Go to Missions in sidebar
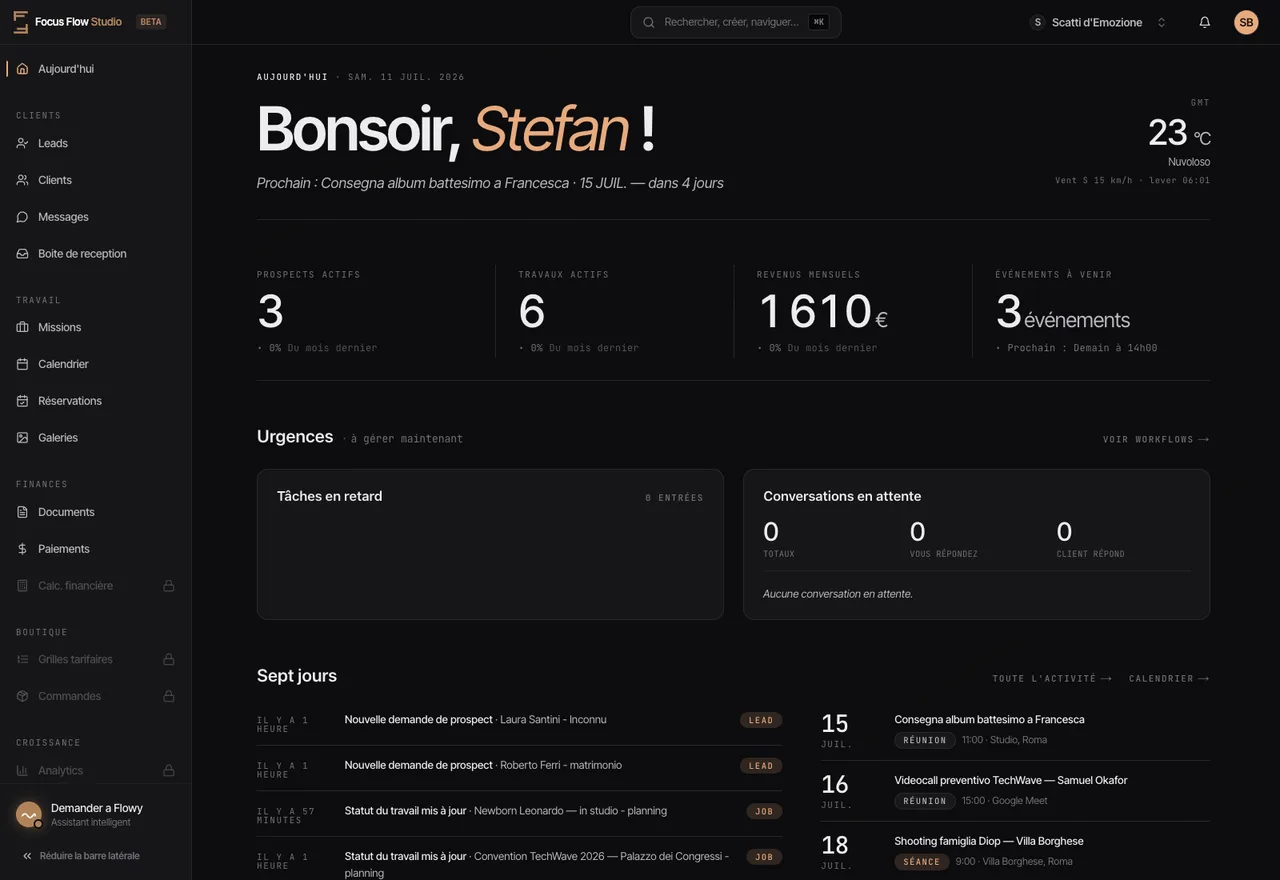This screenshot has height=880, width=1280. pyautogui.click(x=96, y=327)
